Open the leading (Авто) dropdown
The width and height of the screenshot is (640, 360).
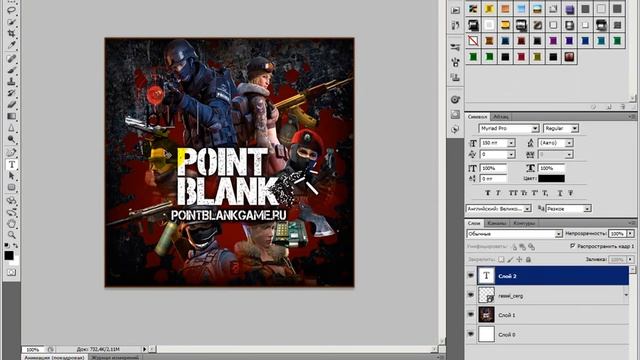569,143
